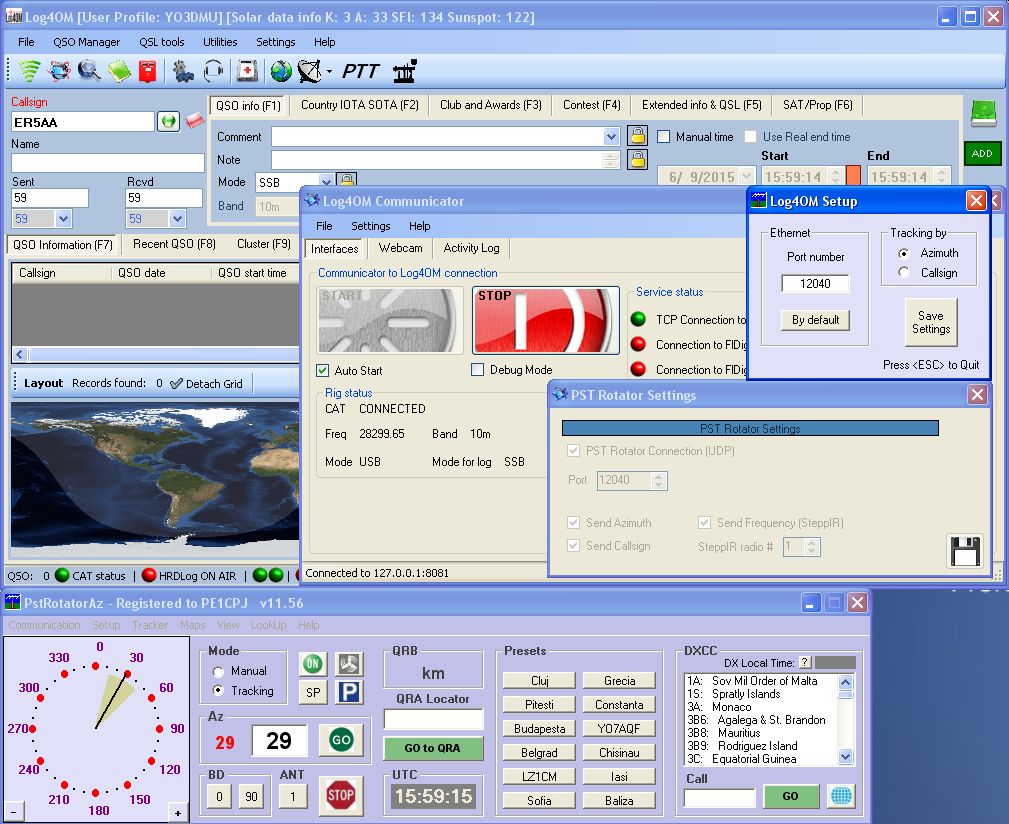Click the green ON button in PstRotatorAz
The width and height of the screenshot is (1009, 824).
tap(313, 663)
